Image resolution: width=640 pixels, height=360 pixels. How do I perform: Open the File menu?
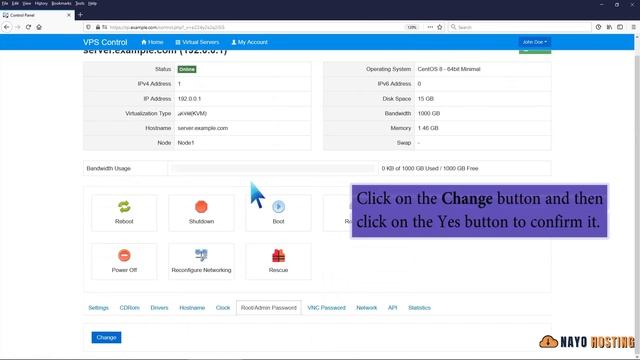(5, 3)
